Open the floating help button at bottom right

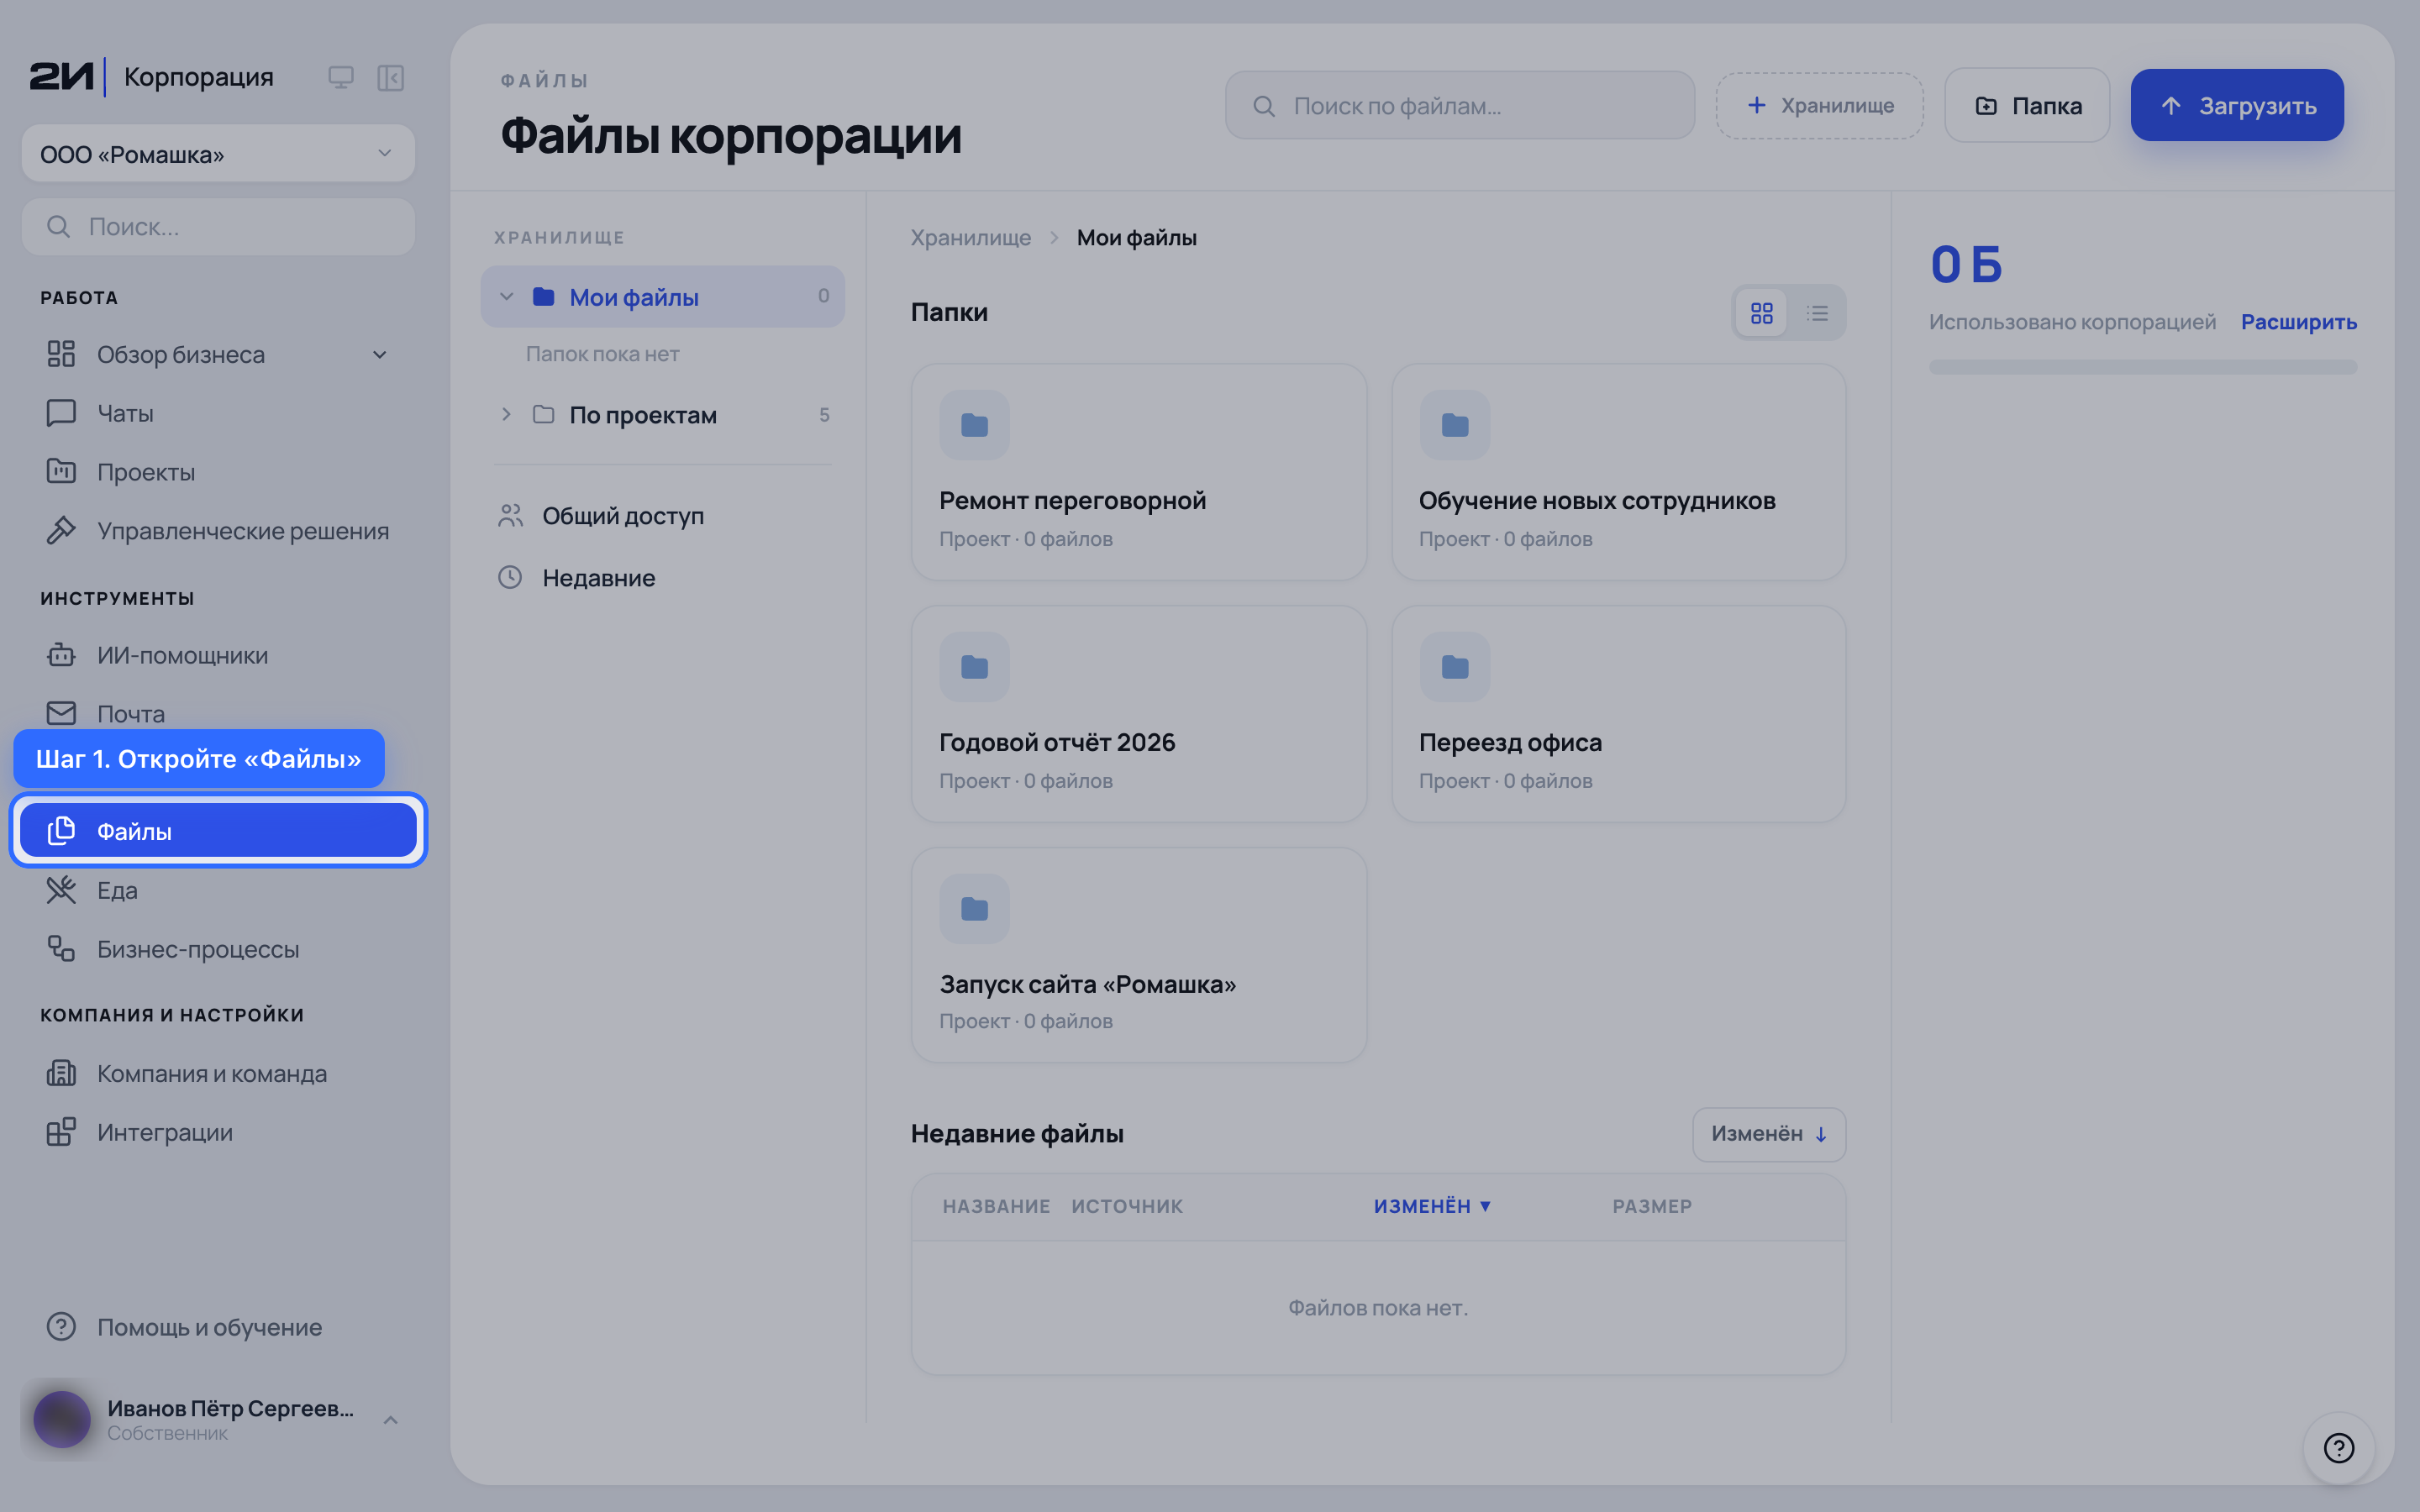click(2338, 1447)
